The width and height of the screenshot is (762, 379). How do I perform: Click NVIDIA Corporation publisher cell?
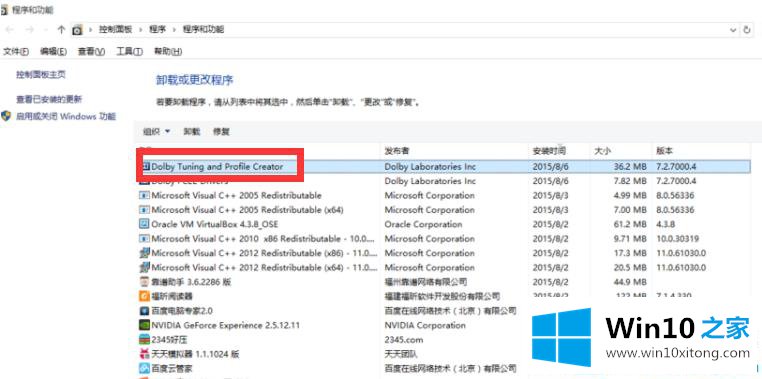[x=424, y=325]
